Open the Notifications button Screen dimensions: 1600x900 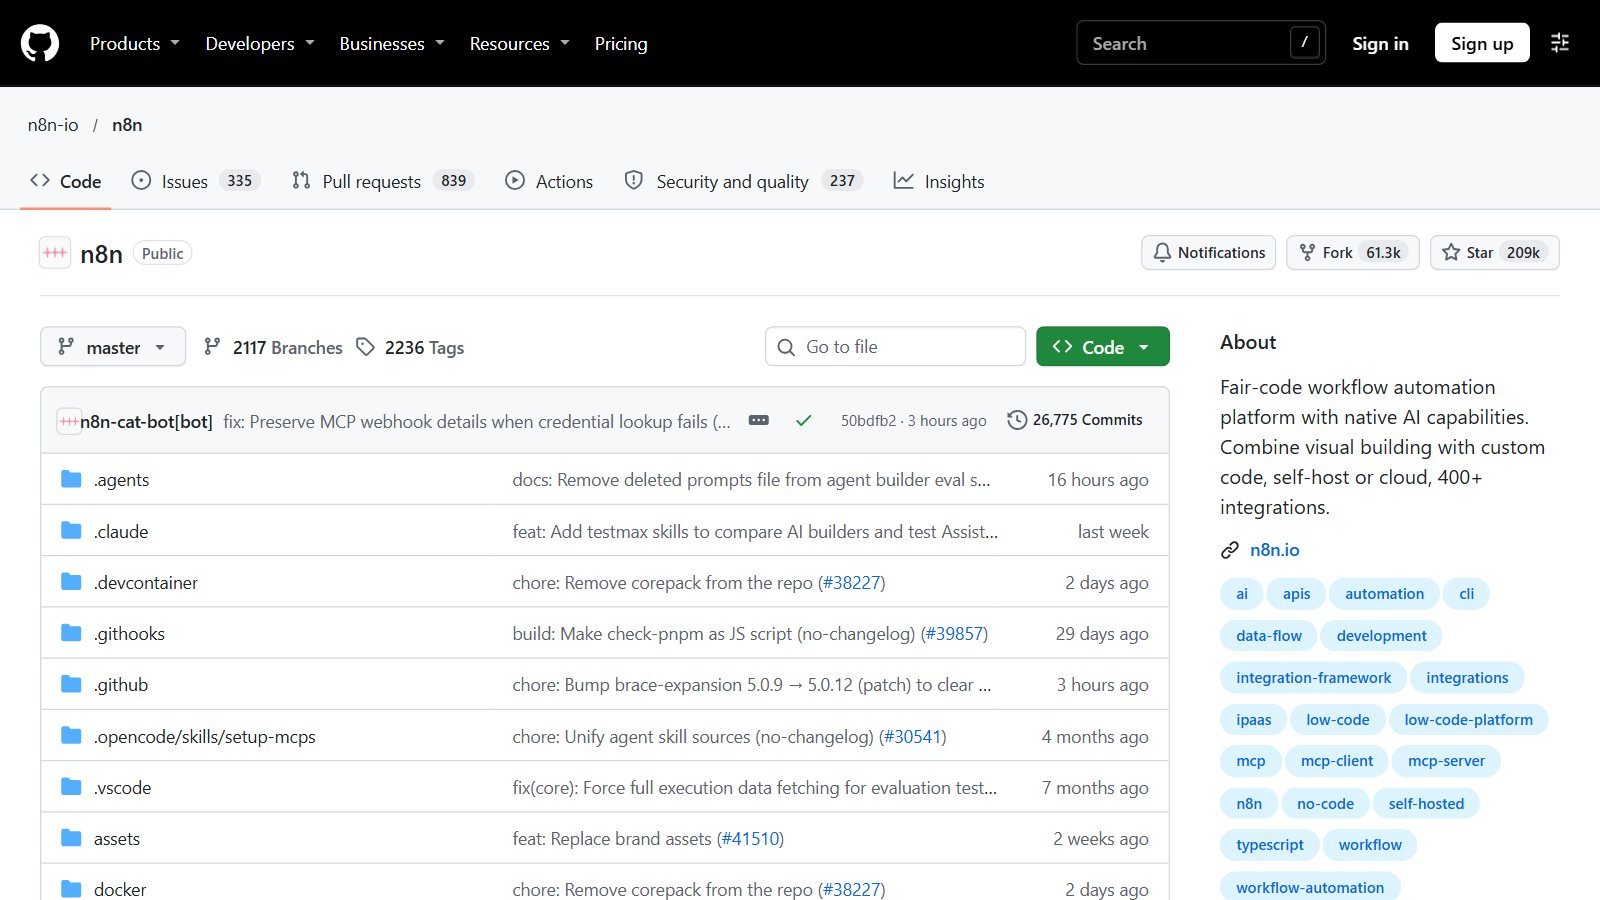pos(1209,253)
